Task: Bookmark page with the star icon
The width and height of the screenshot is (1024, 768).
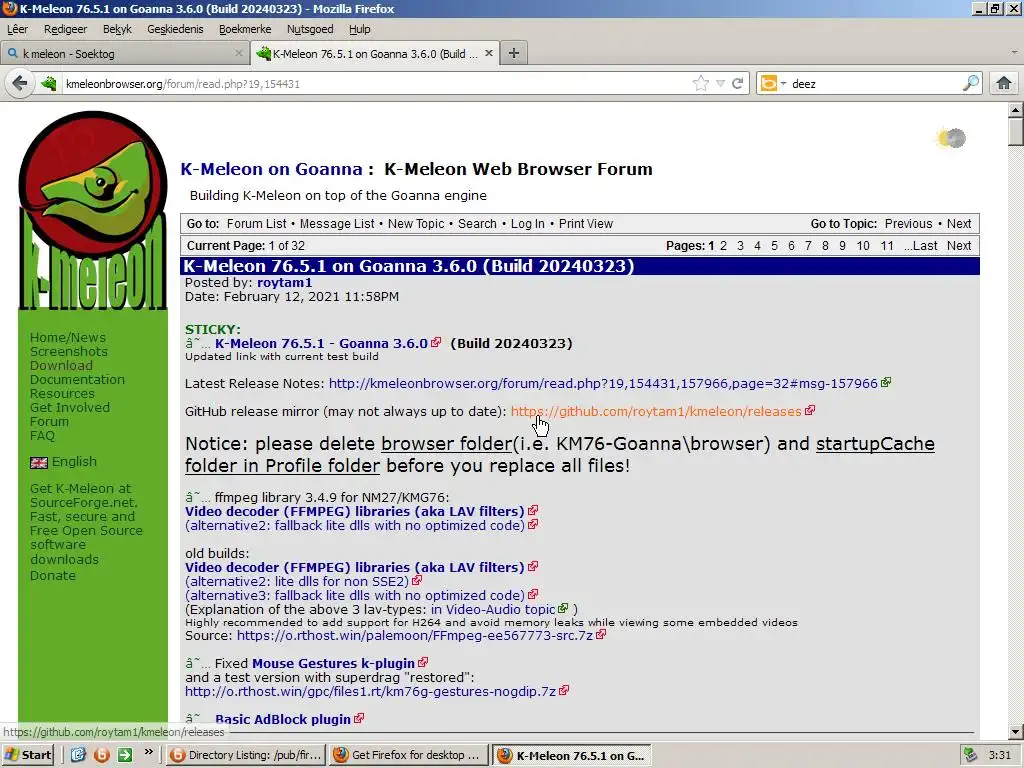Action: point(701,84)
